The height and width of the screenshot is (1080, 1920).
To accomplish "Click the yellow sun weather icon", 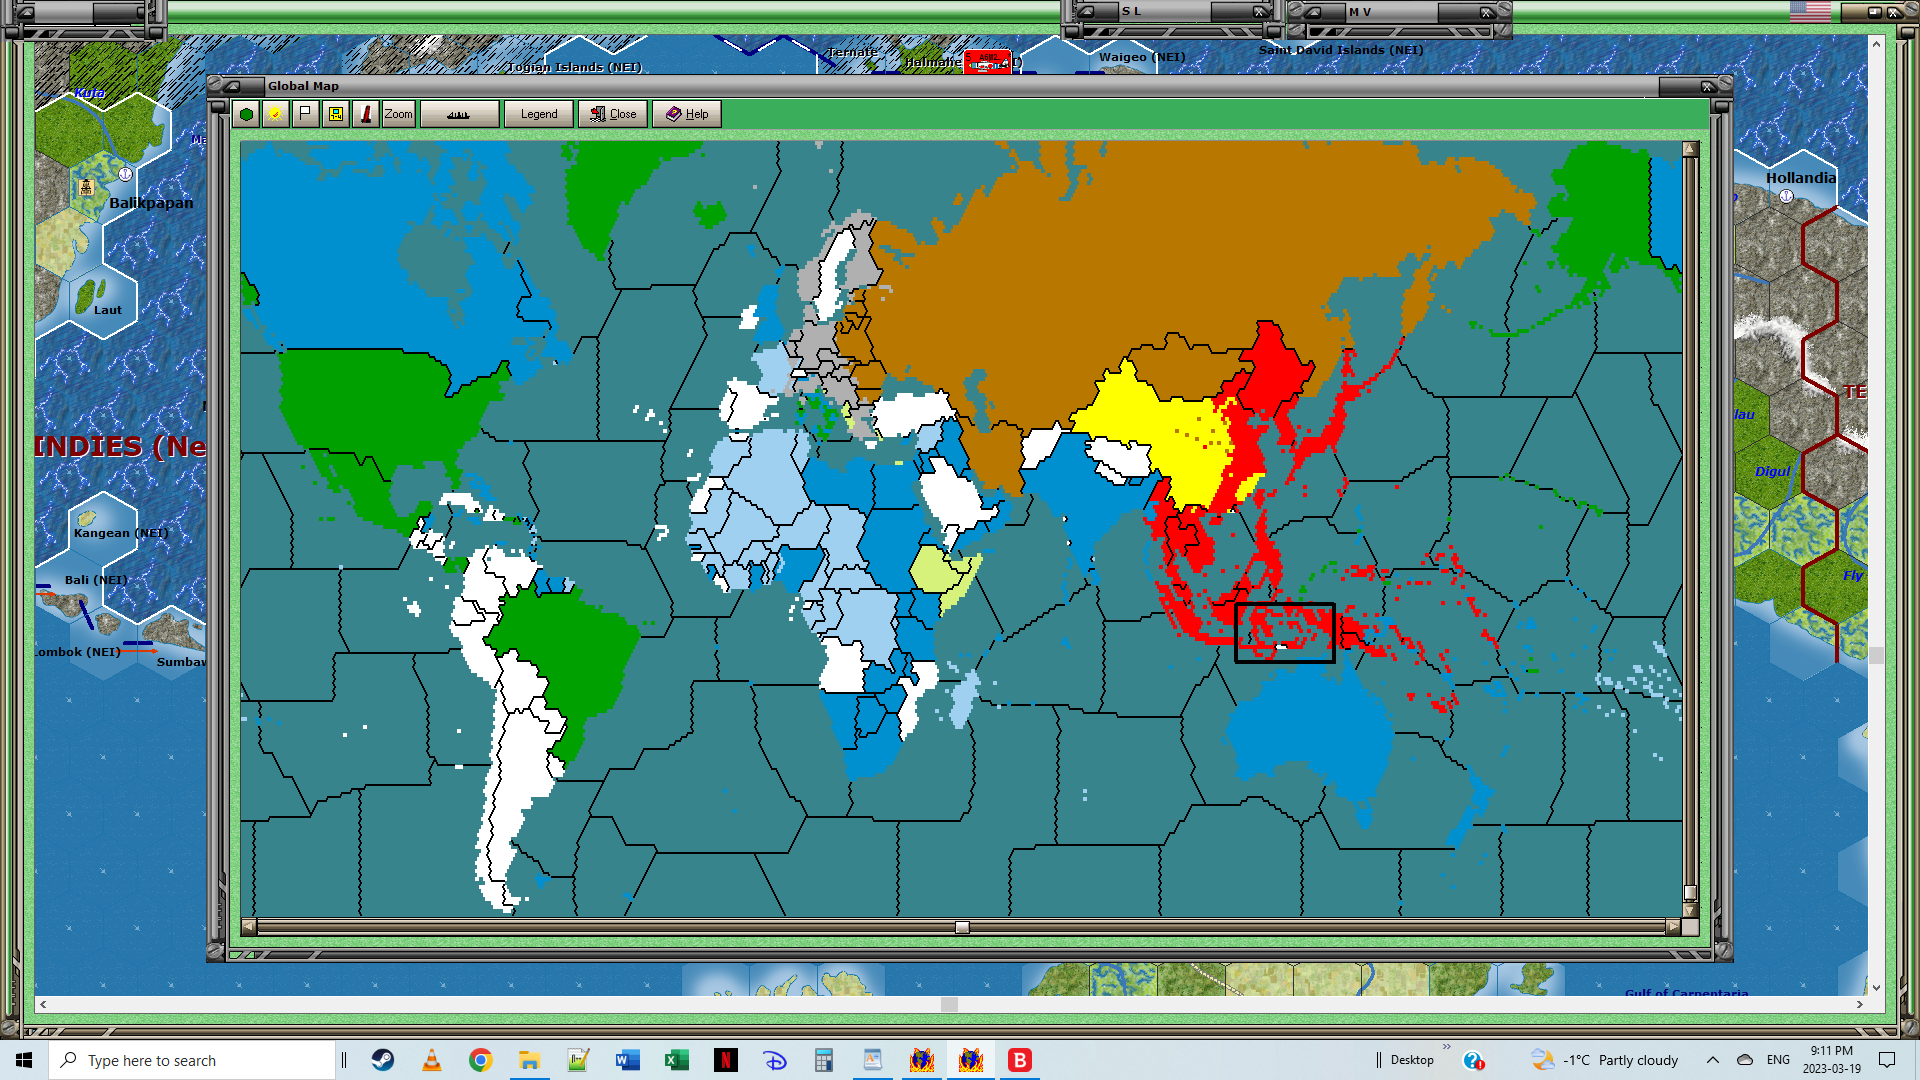I will tap(275, 114).
